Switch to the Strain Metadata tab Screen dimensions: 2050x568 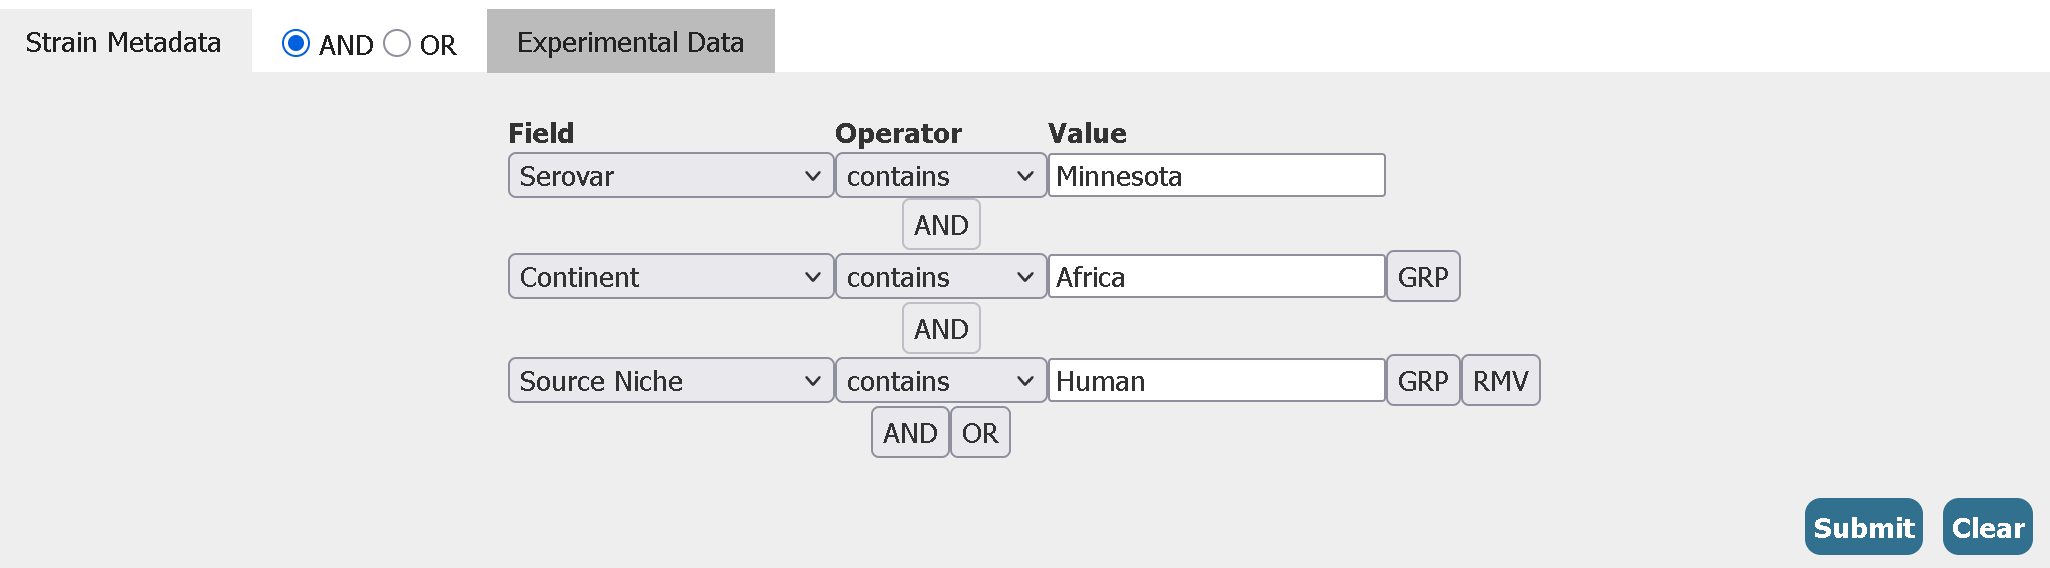pyautogui.click(x=123, y=42)
